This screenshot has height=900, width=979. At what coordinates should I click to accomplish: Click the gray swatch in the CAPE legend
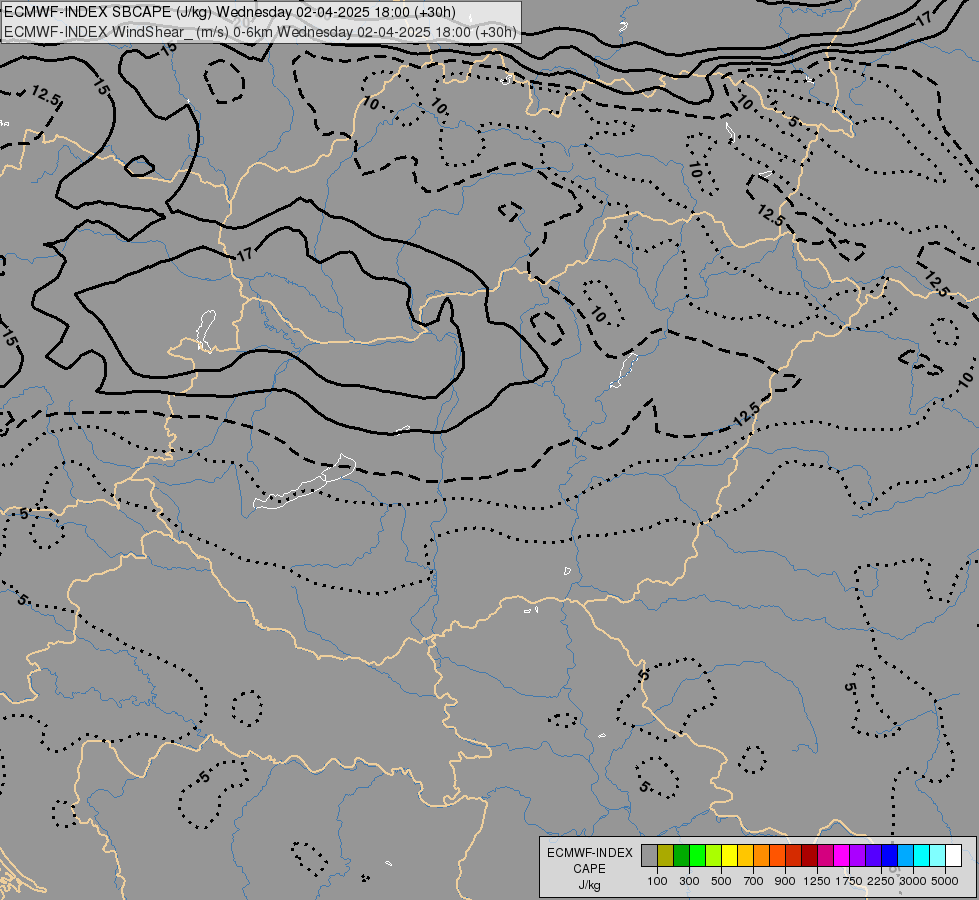tap(649, 855)
